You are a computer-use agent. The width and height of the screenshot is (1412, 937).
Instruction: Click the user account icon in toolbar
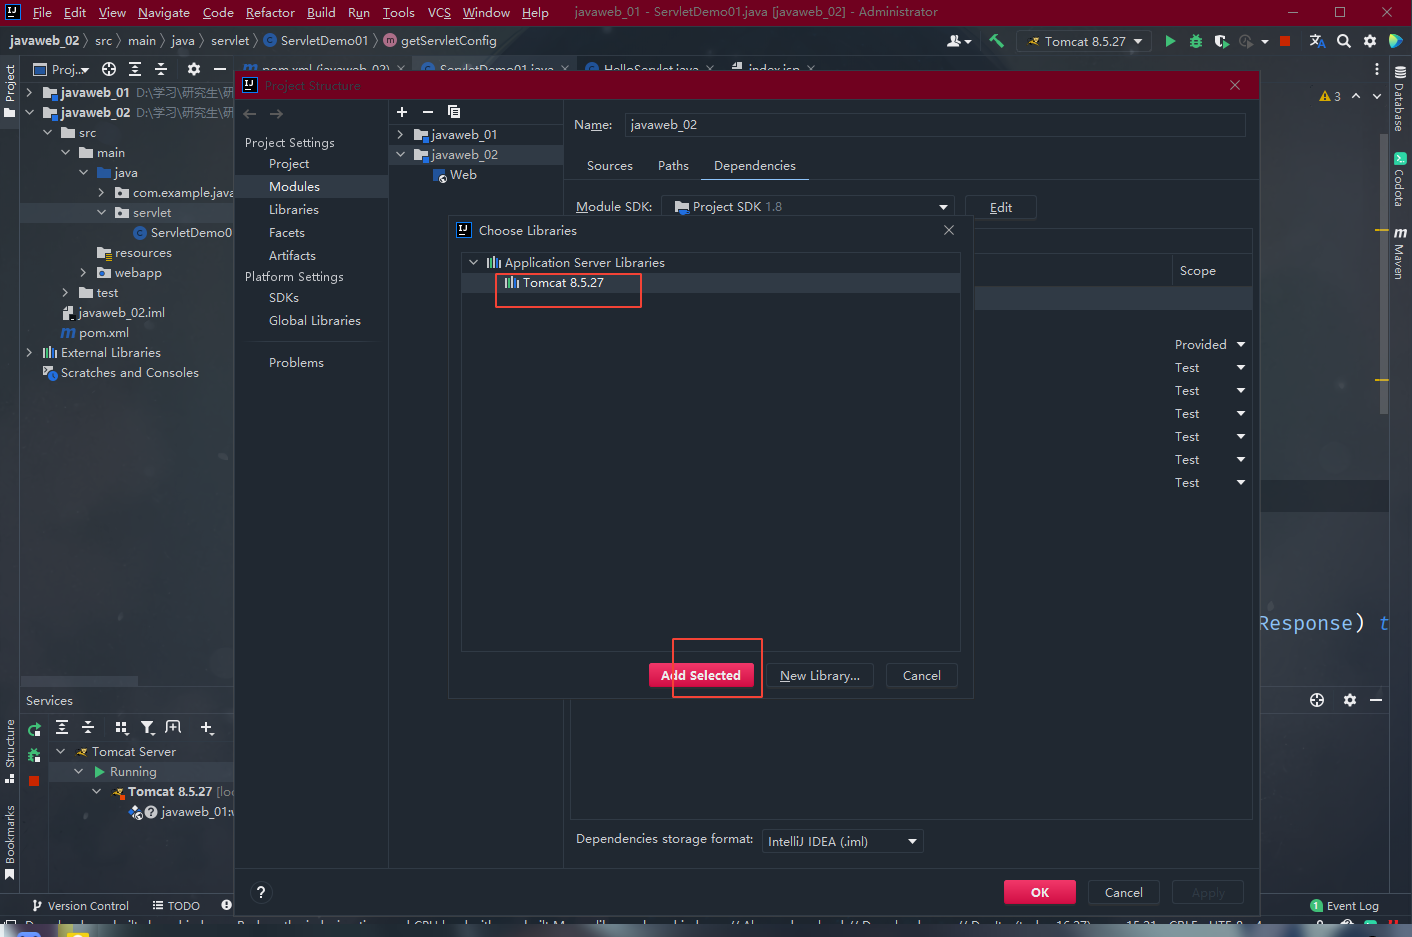point(958,41)
